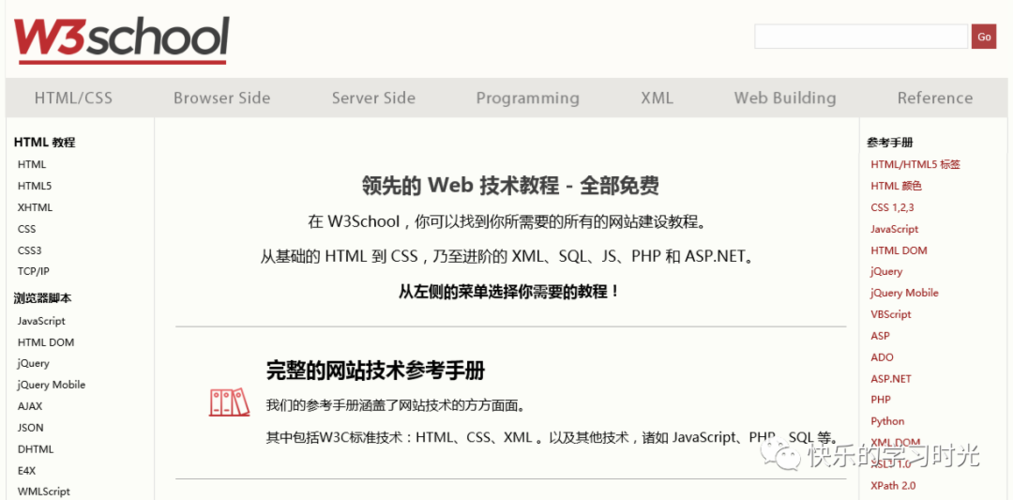
Task: Open HTML 颜色 reference link
Action: pyautogui.click(x=896, y=186)
